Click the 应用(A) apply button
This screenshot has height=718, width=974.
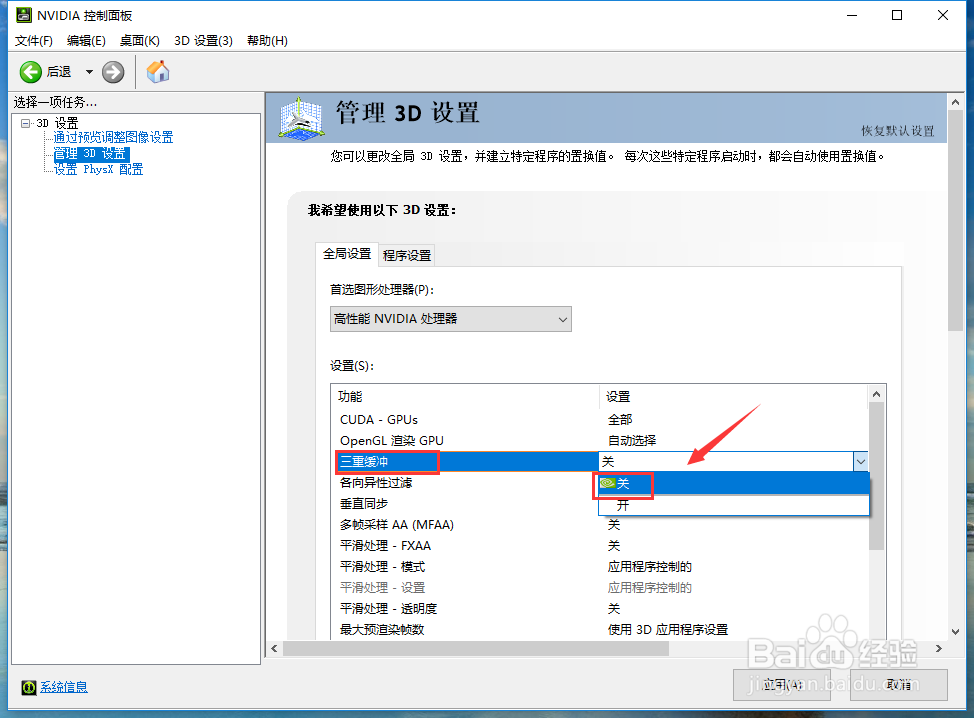pyautogui.click(x=782, y=684)
